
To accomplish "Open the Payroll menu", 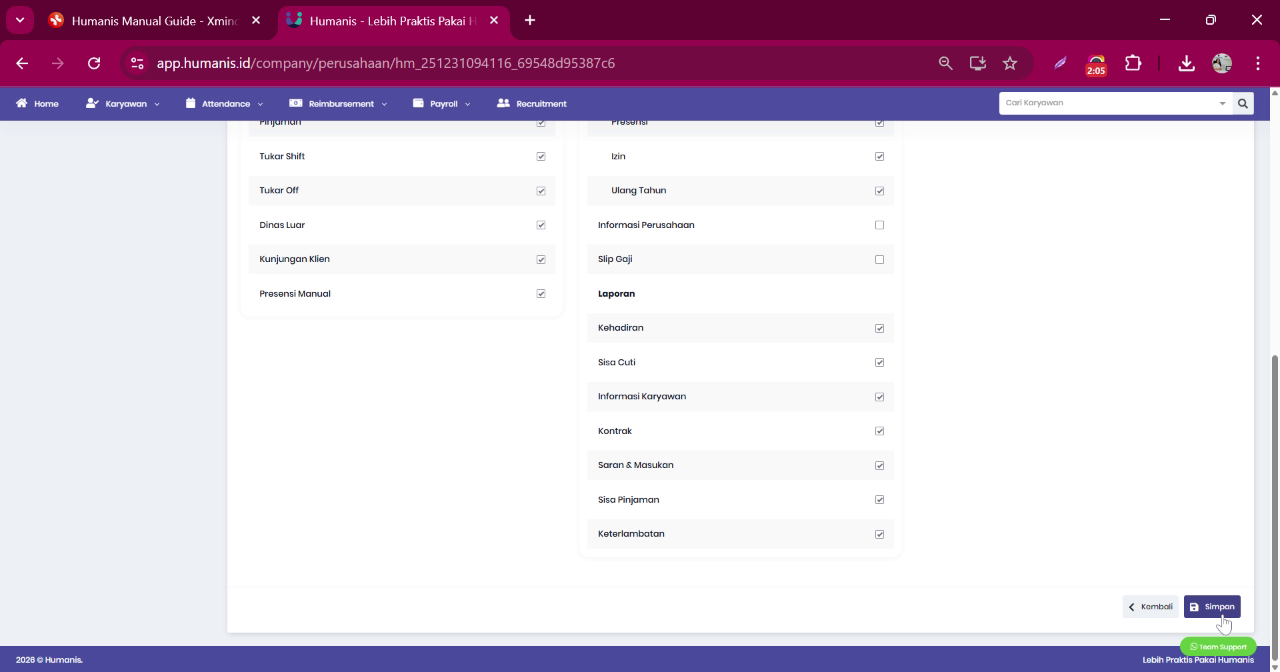I will [441, 103].
